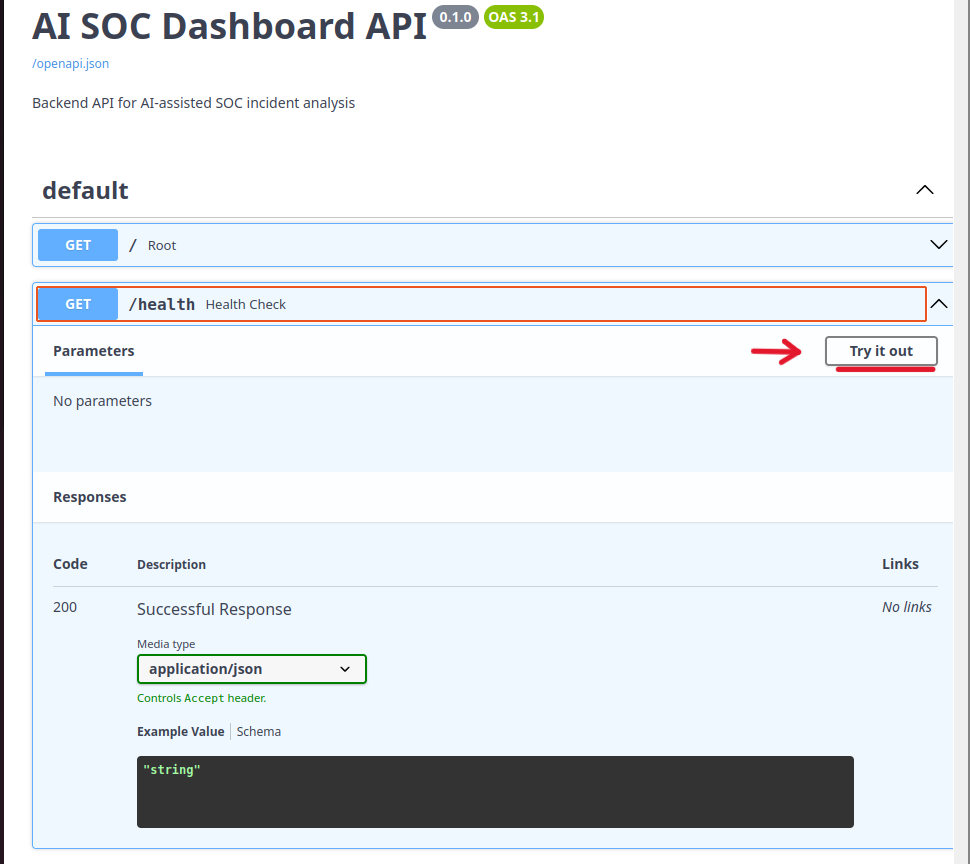This screenshot has width=970, height=864.
Task: Click the Links column header
Action: click(900, 564)
